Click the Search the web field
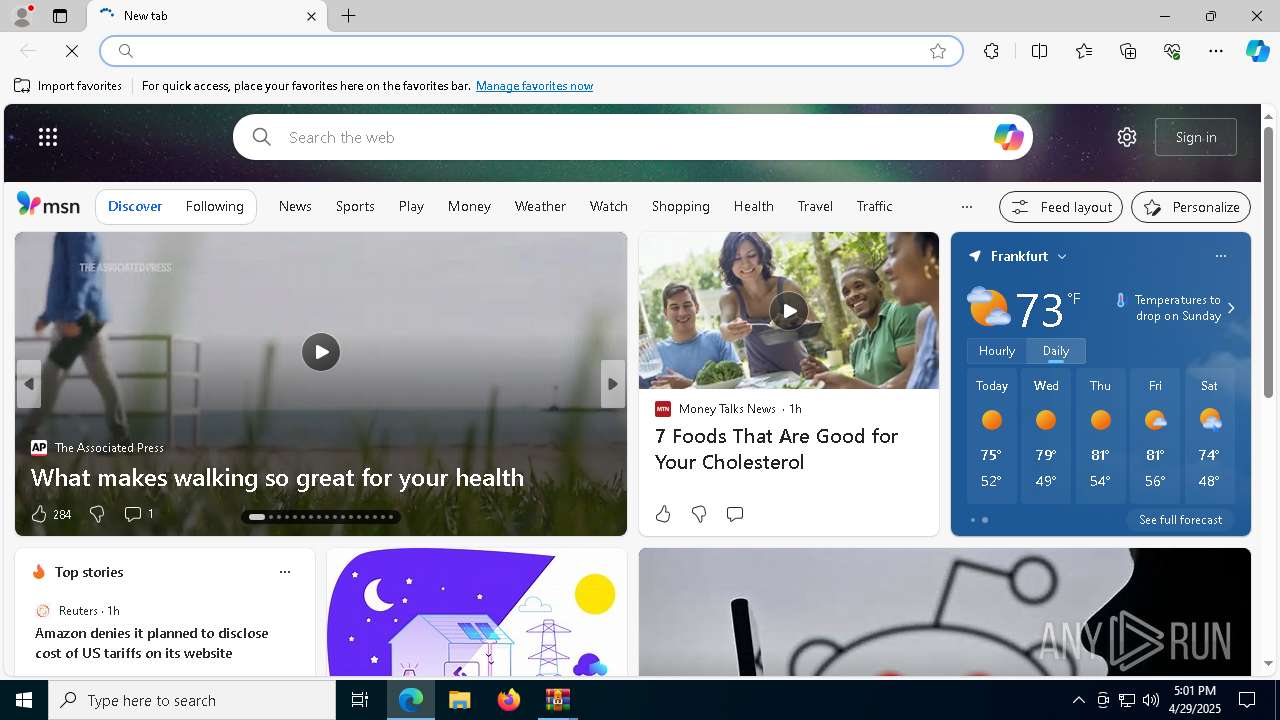The width and height of the screenshot is (1280, 720). coord(632,137)
